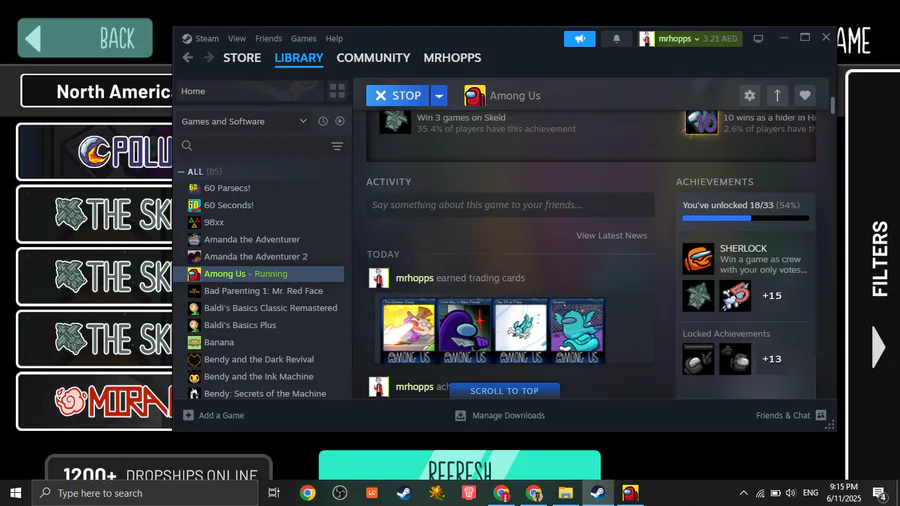900x506 pixels.
Task: Sort library by recent activity clock icon
Action: pyautogui.click(x=323, y=122)
